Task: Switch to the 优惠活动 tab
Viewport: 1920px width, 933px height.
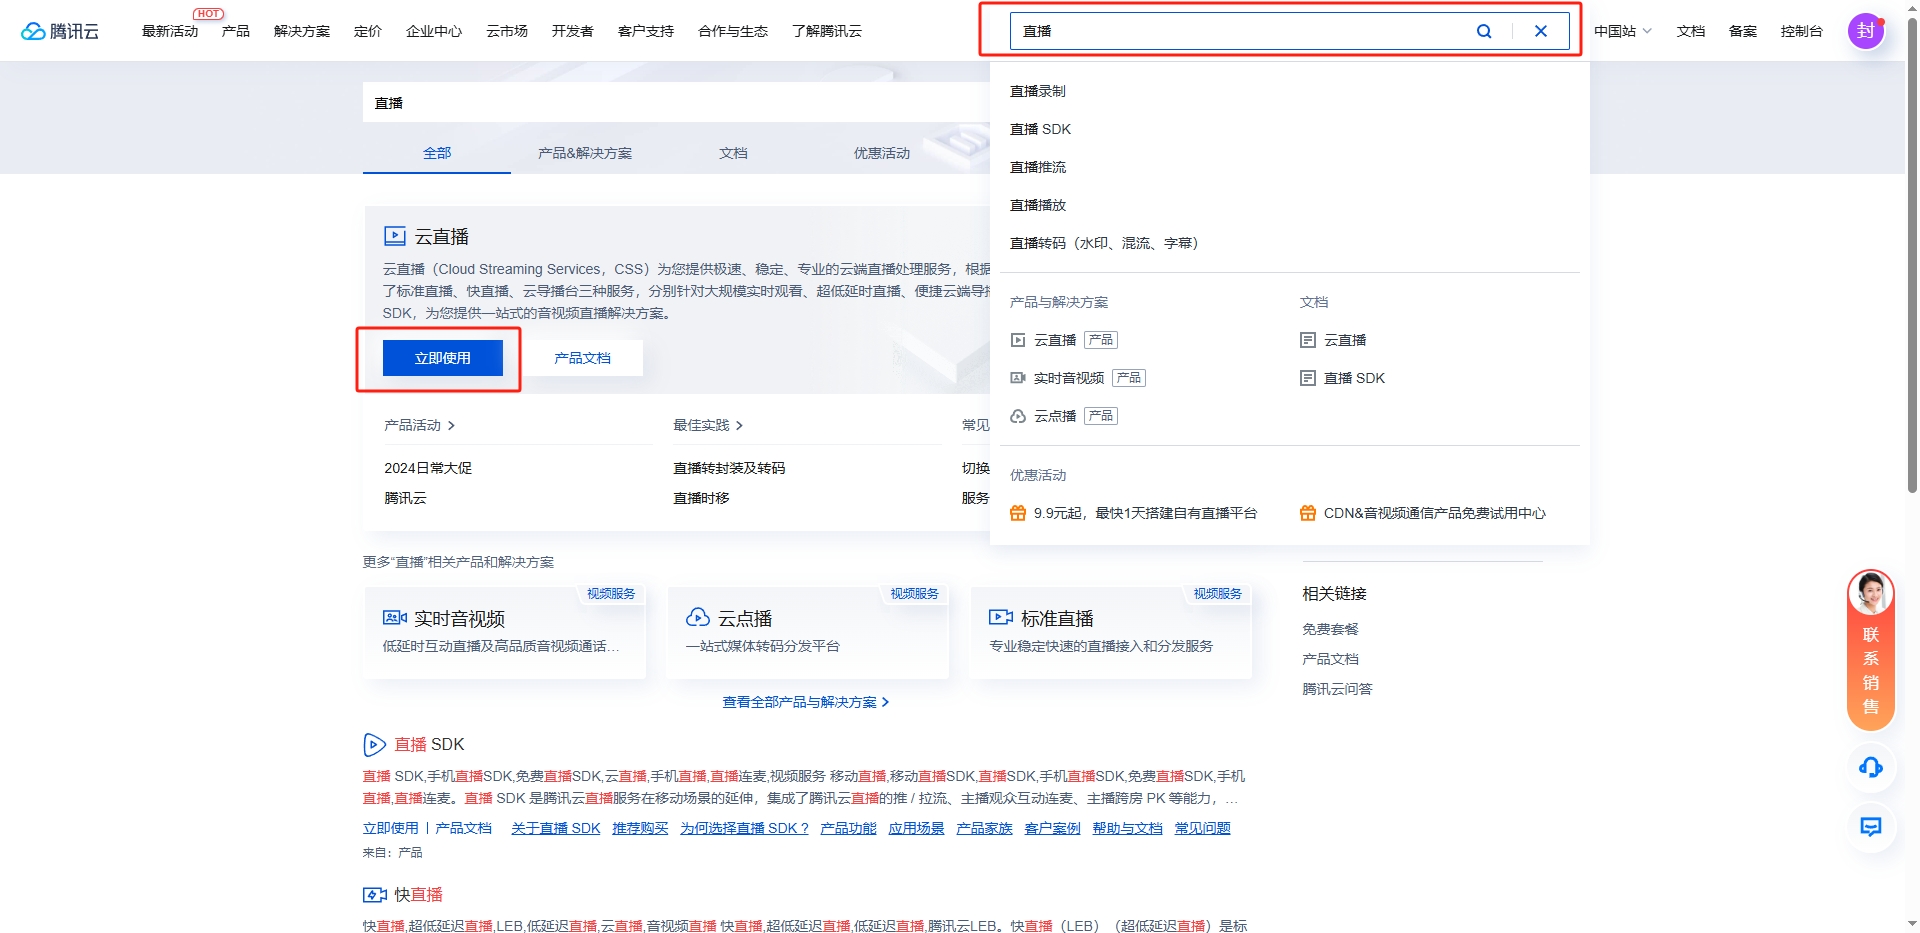Action: (x=882, y=153)
